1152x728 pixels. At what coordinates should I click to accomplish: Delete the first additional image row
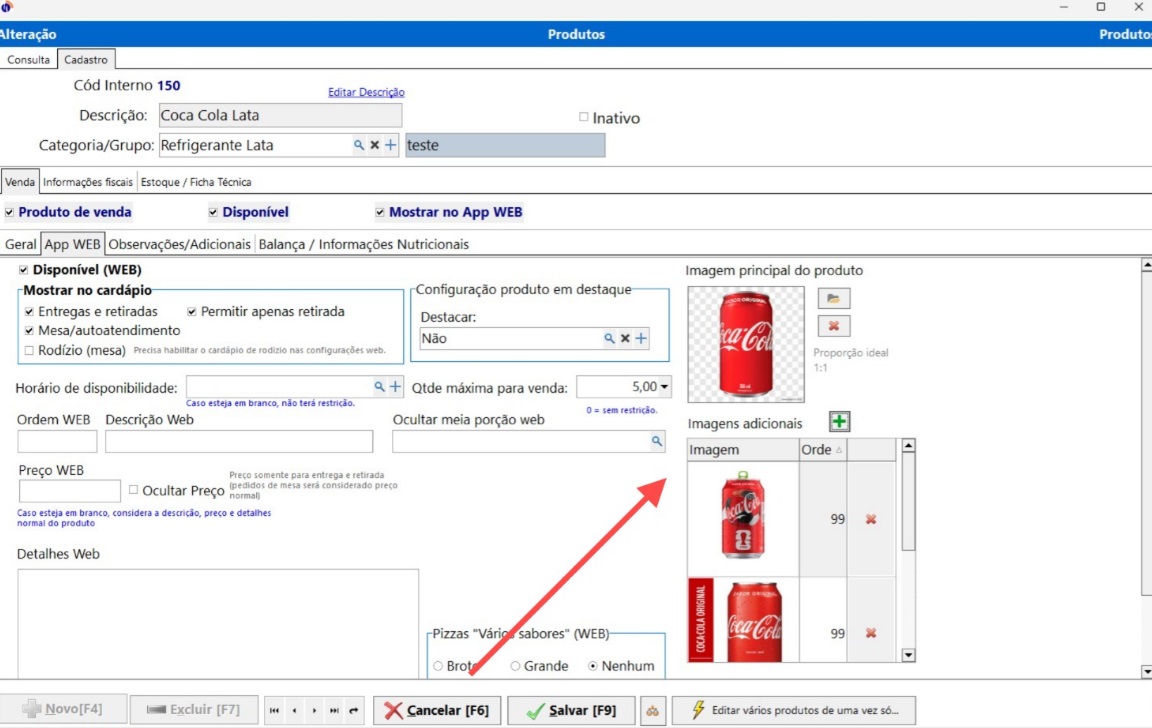pos(871,519)
